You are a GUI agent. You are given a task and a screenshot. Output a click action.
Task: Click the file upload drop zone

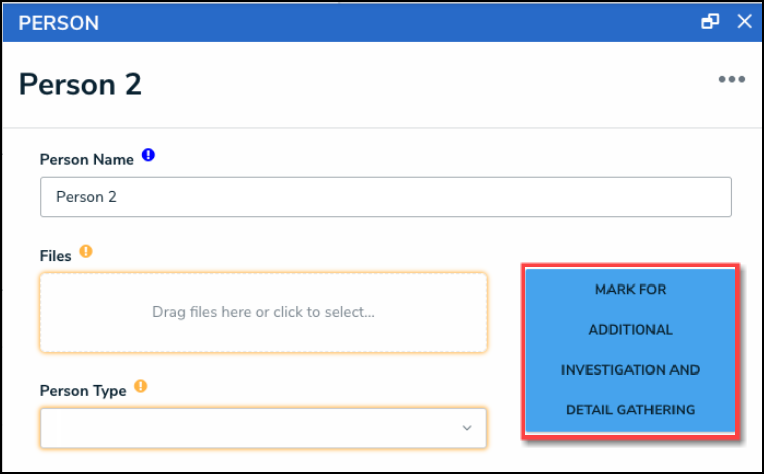pos(263,312)
